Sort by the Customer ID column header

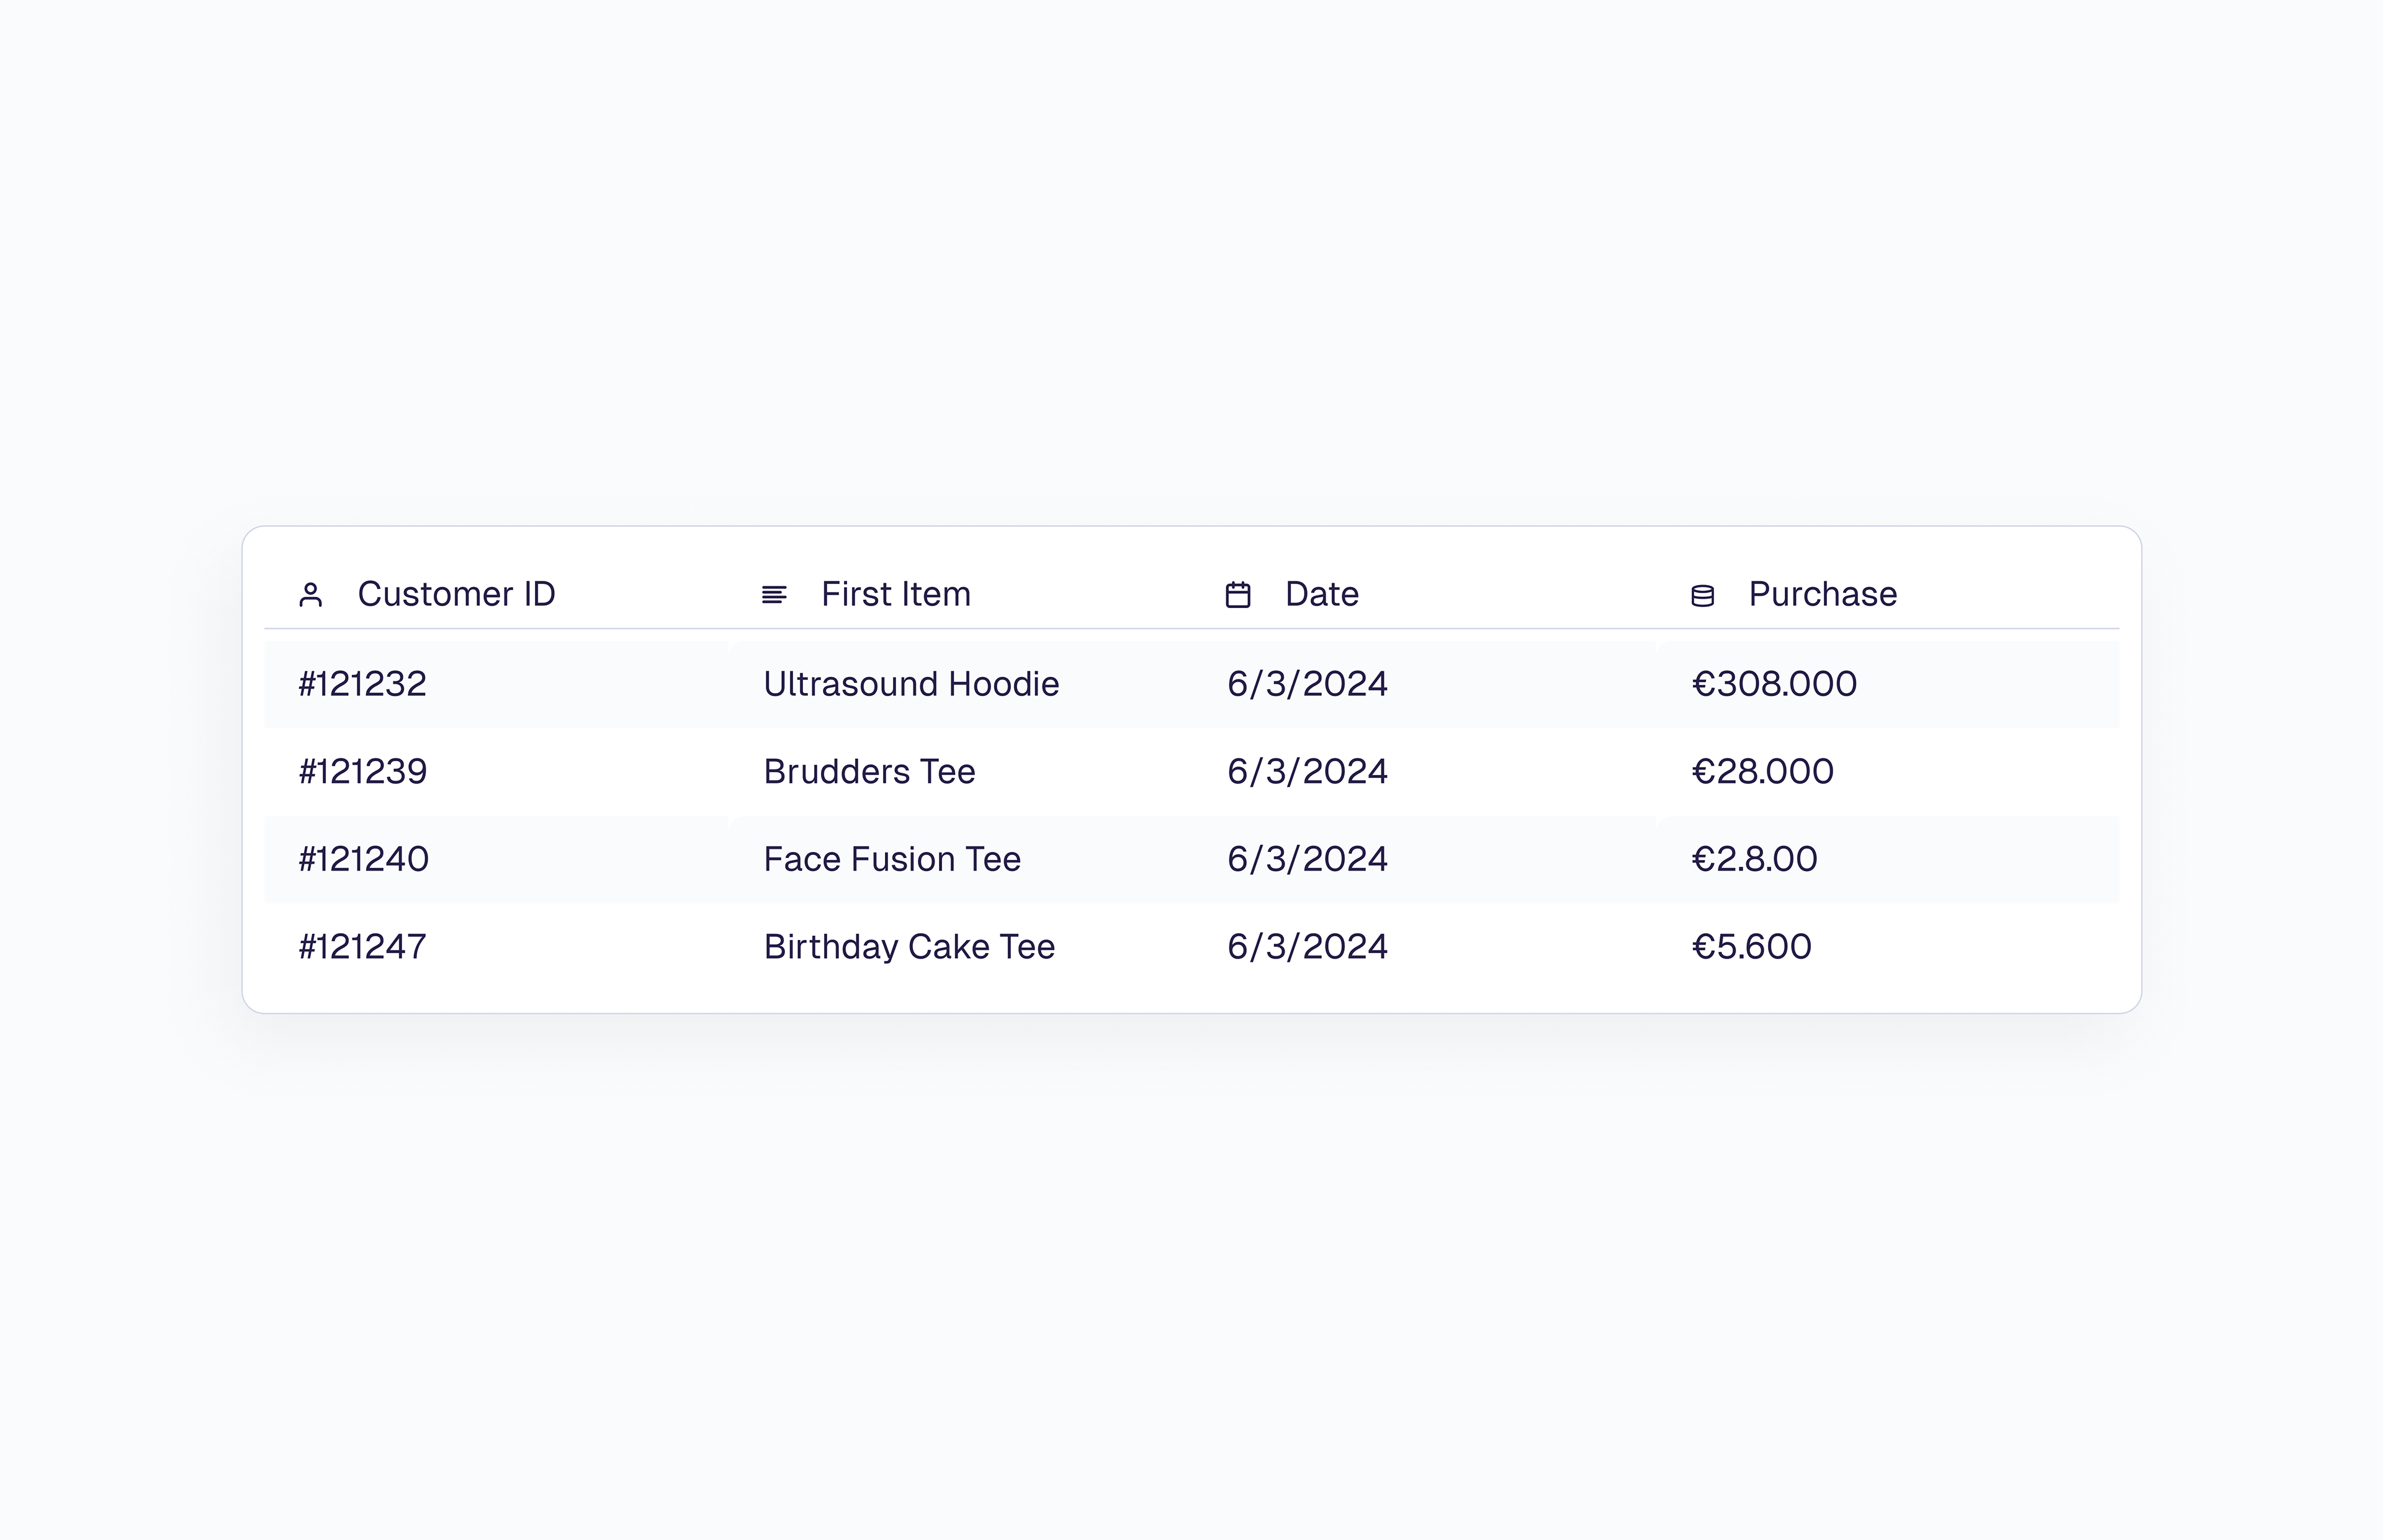pyautogui.click(x=456, y=594)
